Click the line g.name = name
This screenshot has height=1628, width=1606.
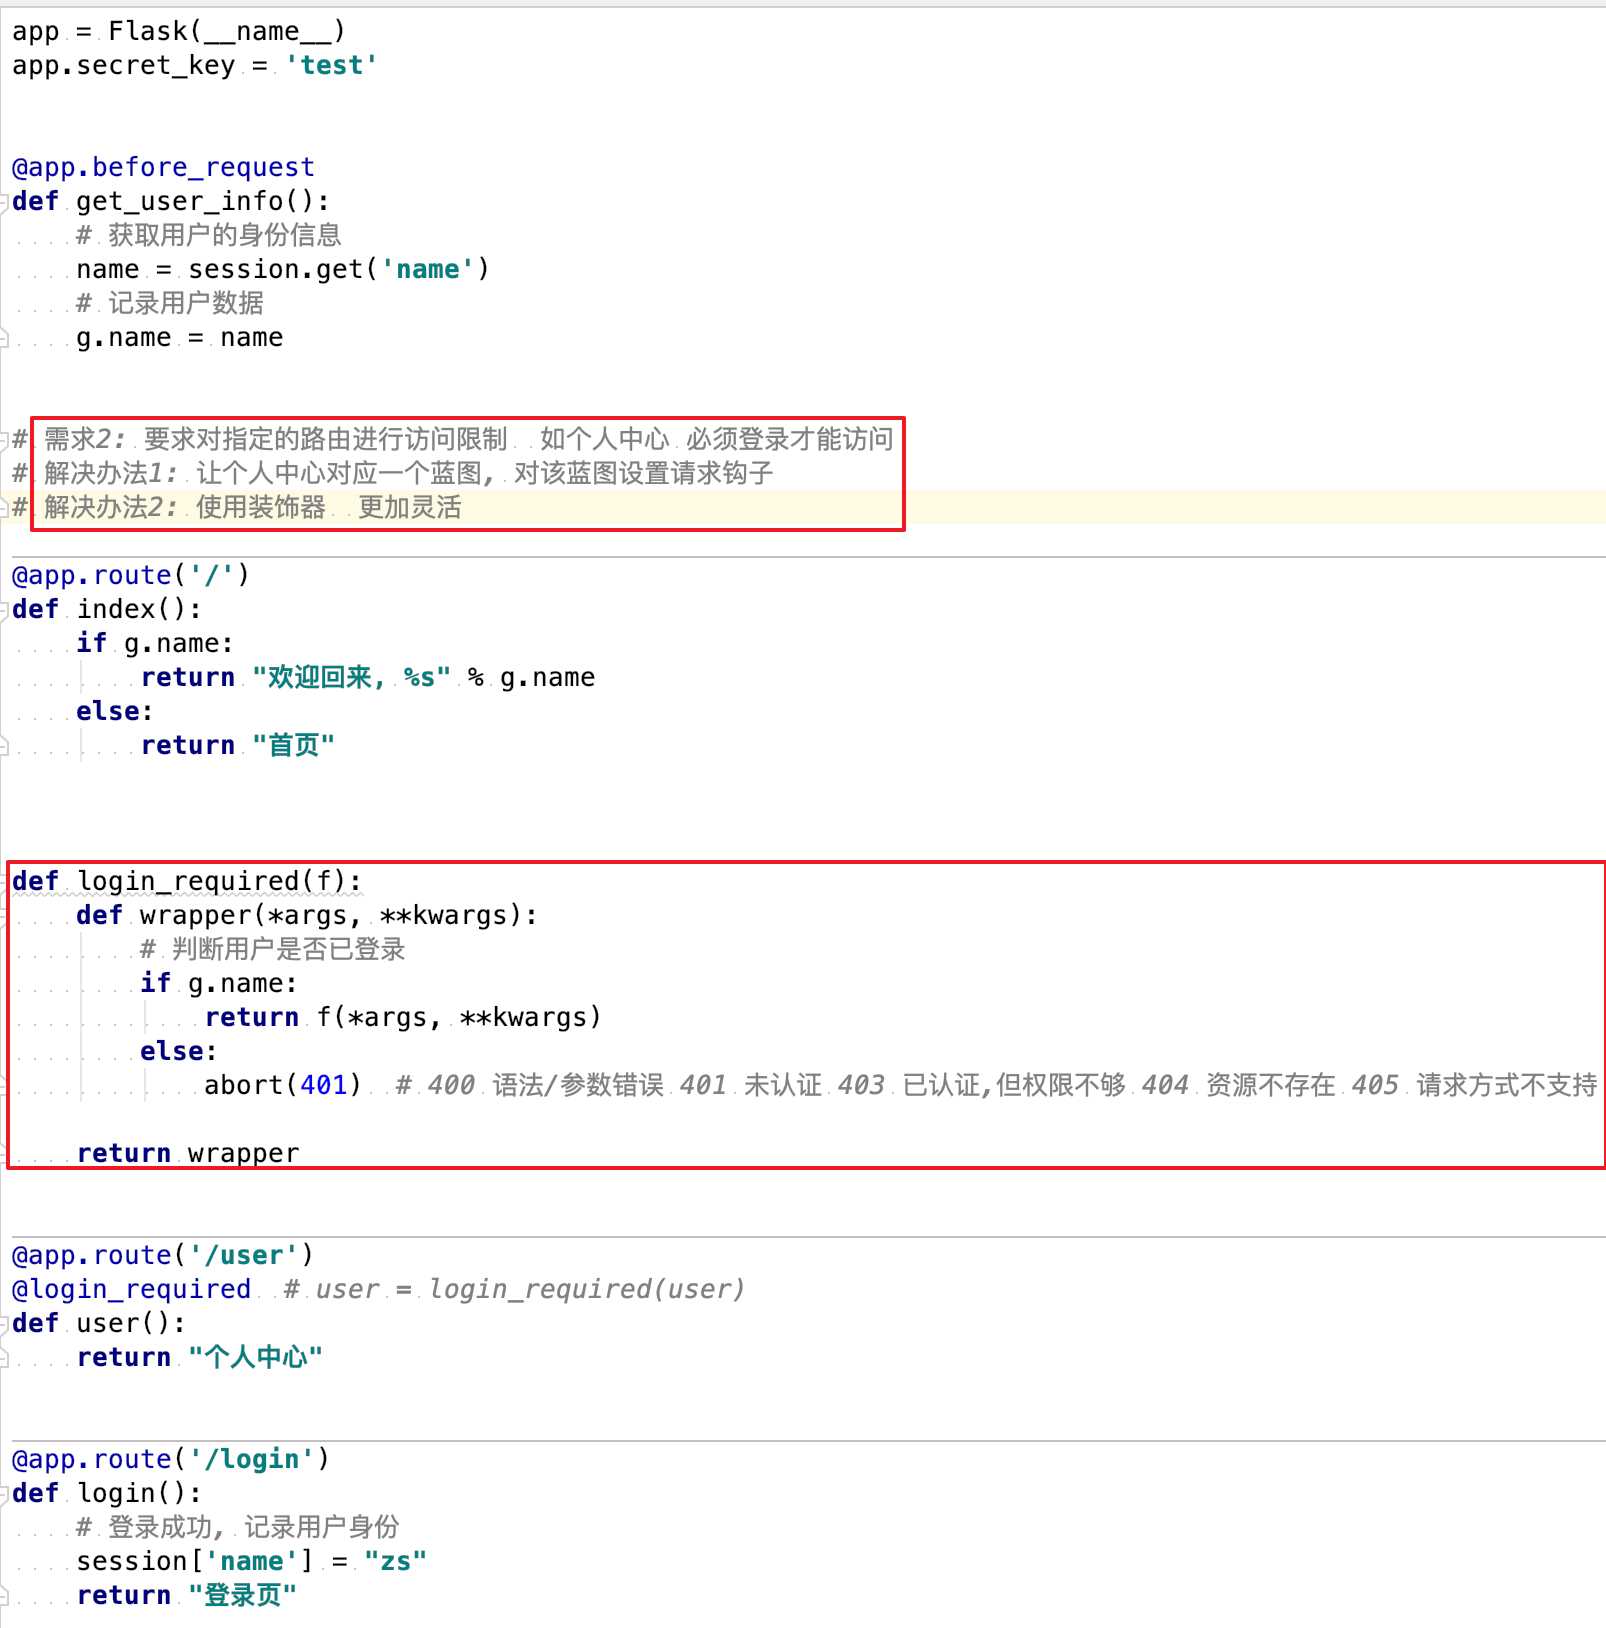click(x=180, y=337)
